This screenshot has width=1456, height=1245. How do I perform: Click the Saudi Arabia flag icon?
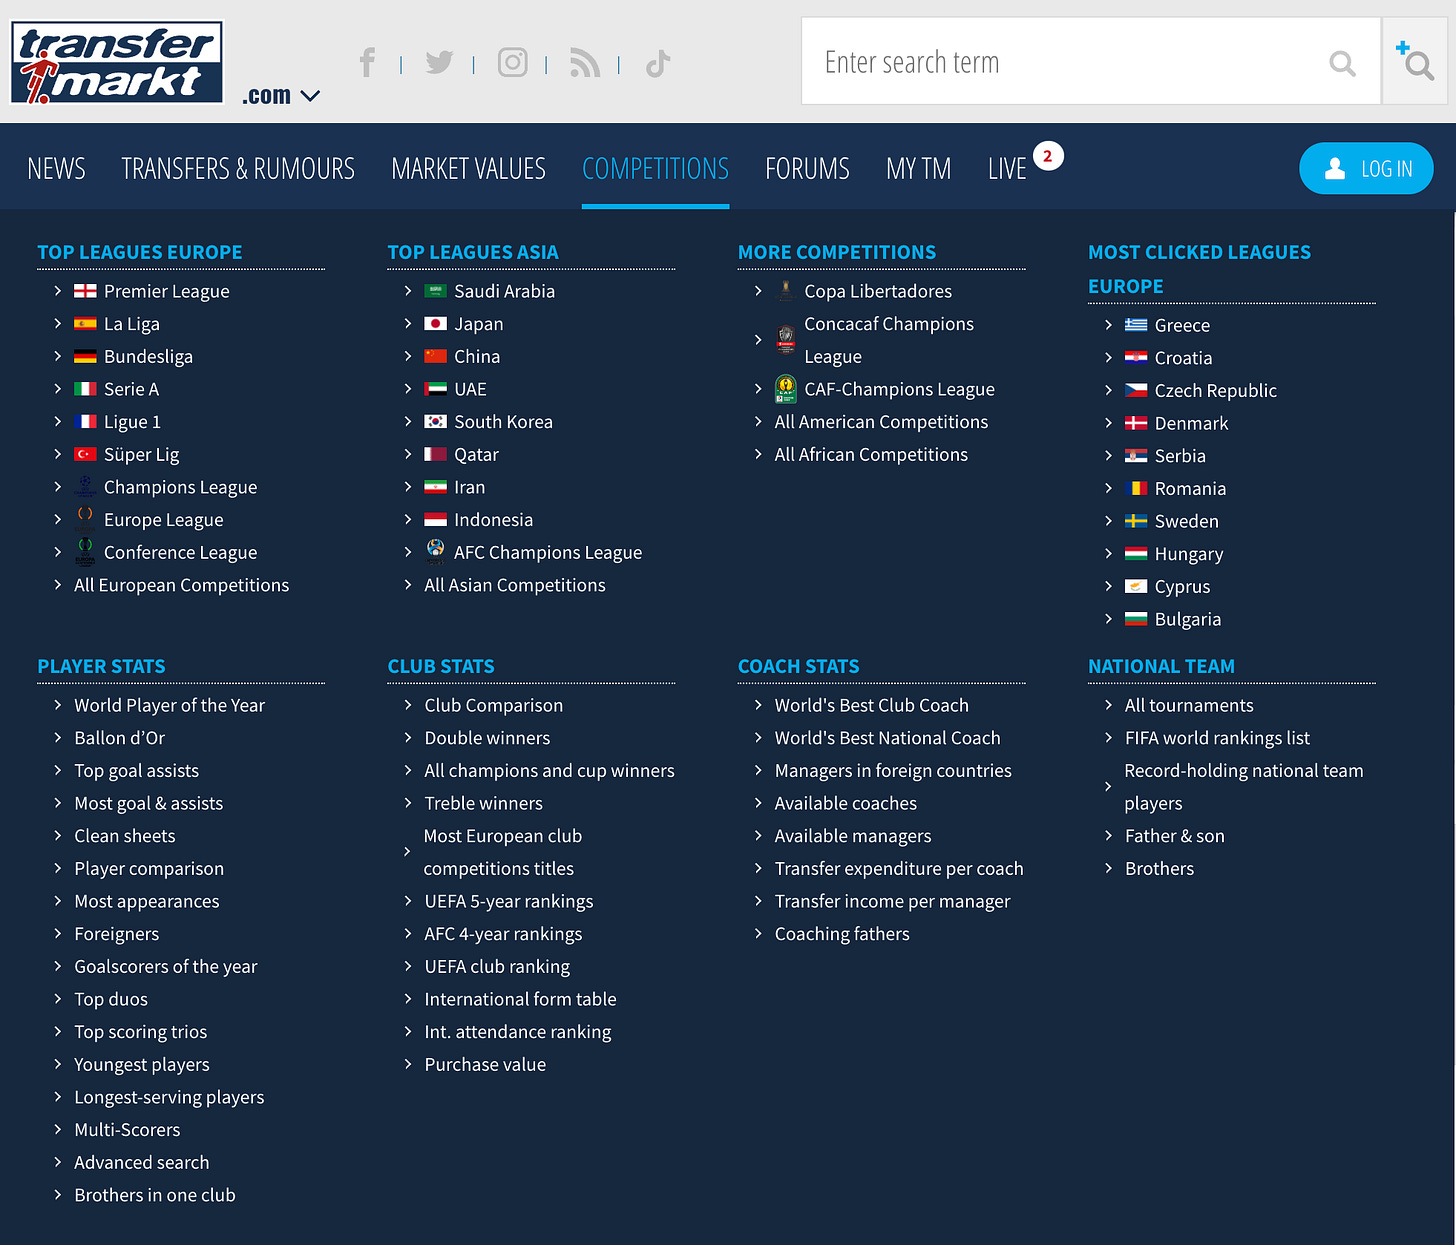pos(435,291)
